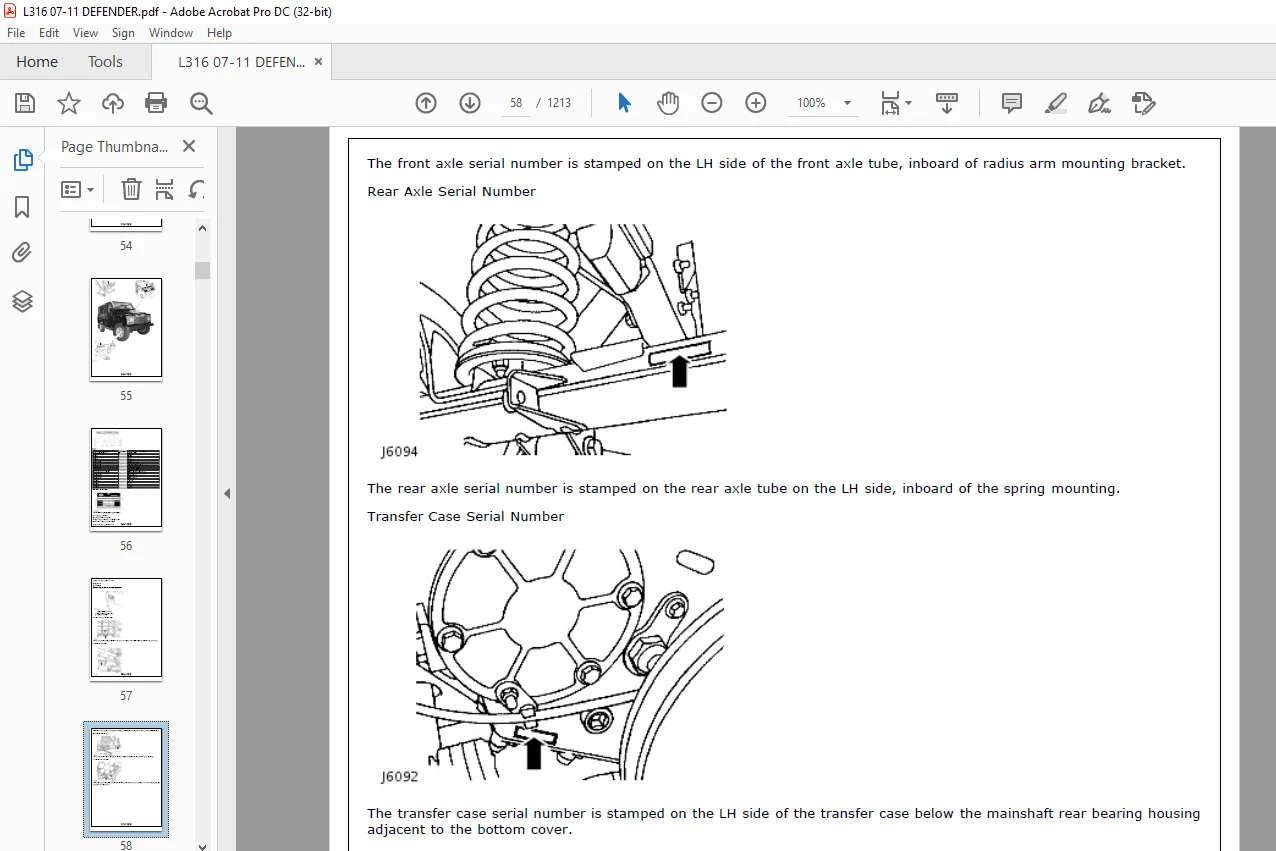Viewport: 1276px width, 851px height.
Task: Select the page 58 thumbnail
Action: [126, 779]
